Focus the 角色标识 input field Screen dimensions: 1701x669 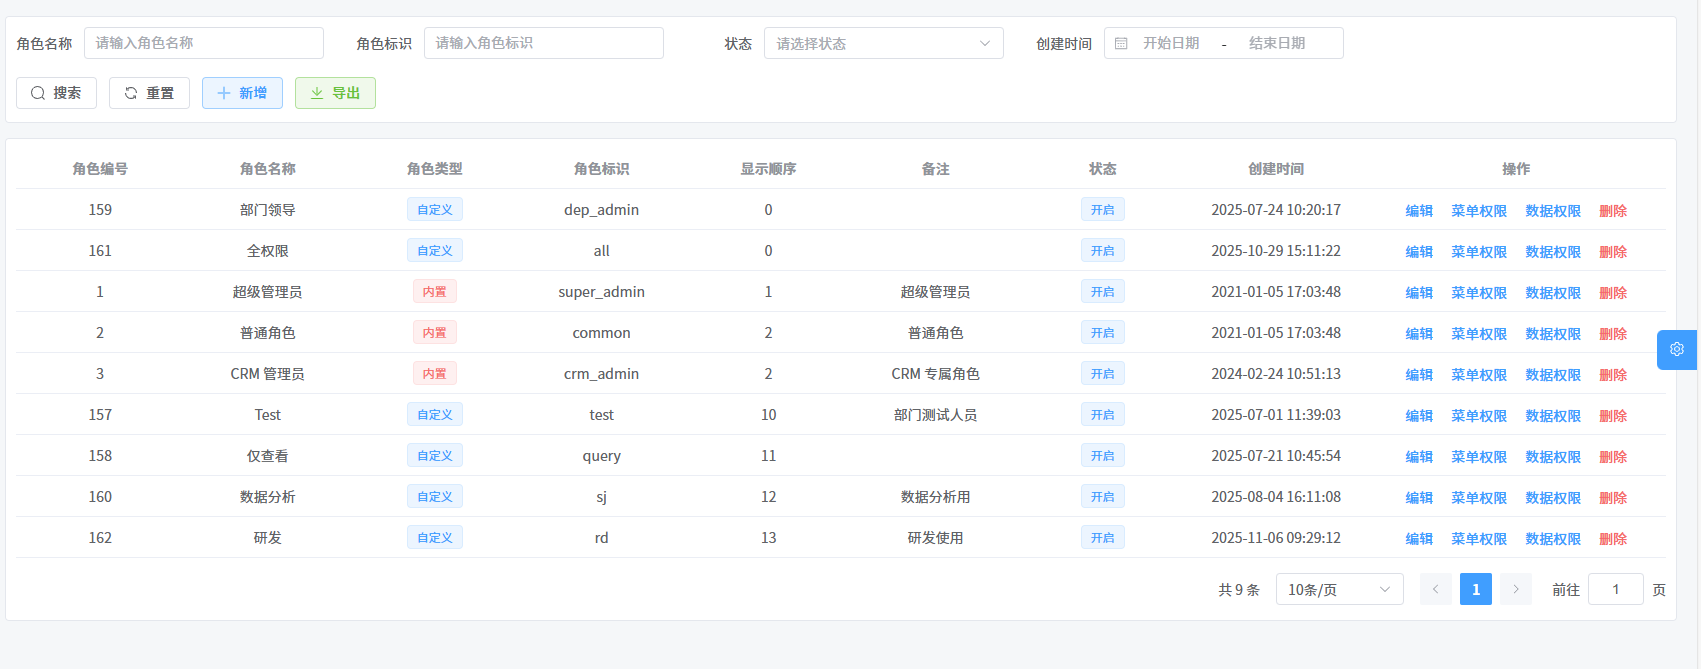tap(544, 43)
